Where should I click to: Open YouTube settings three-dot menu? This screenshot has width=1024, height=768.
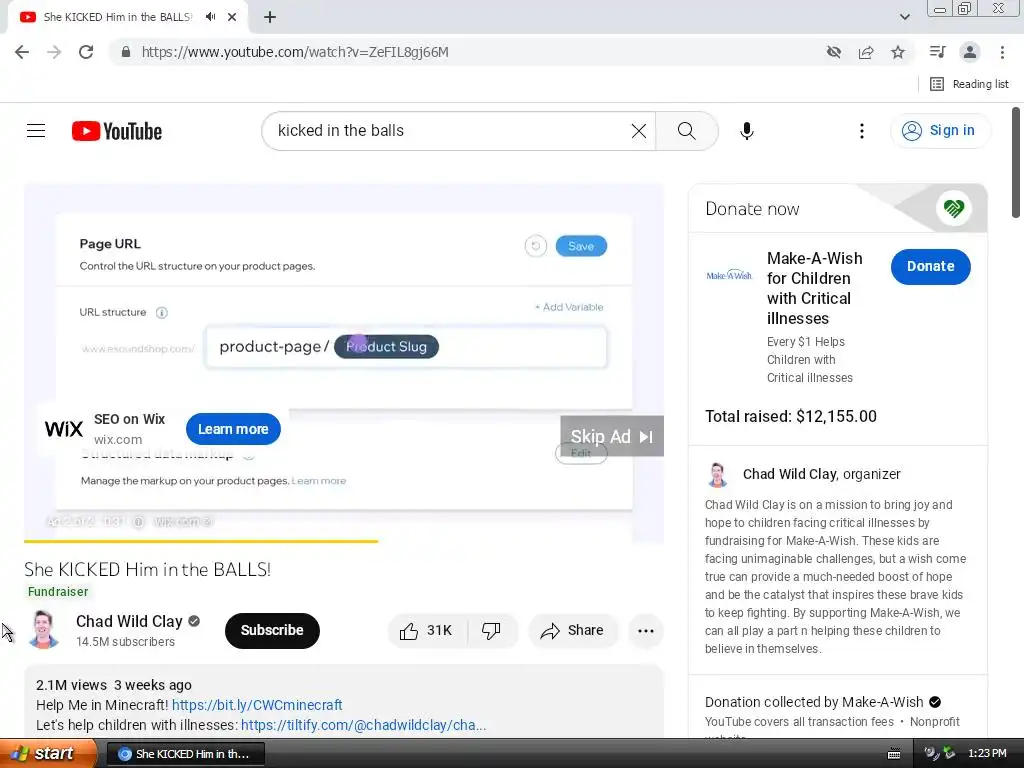[x=861, y=131]
